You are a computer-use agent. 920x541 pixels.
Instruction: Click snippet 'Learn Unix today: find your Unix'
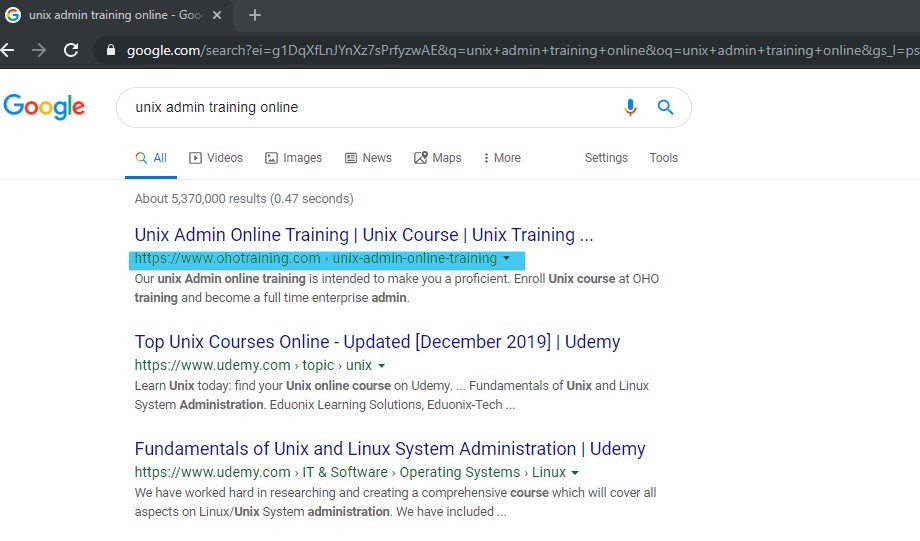(x=391, y=395)
